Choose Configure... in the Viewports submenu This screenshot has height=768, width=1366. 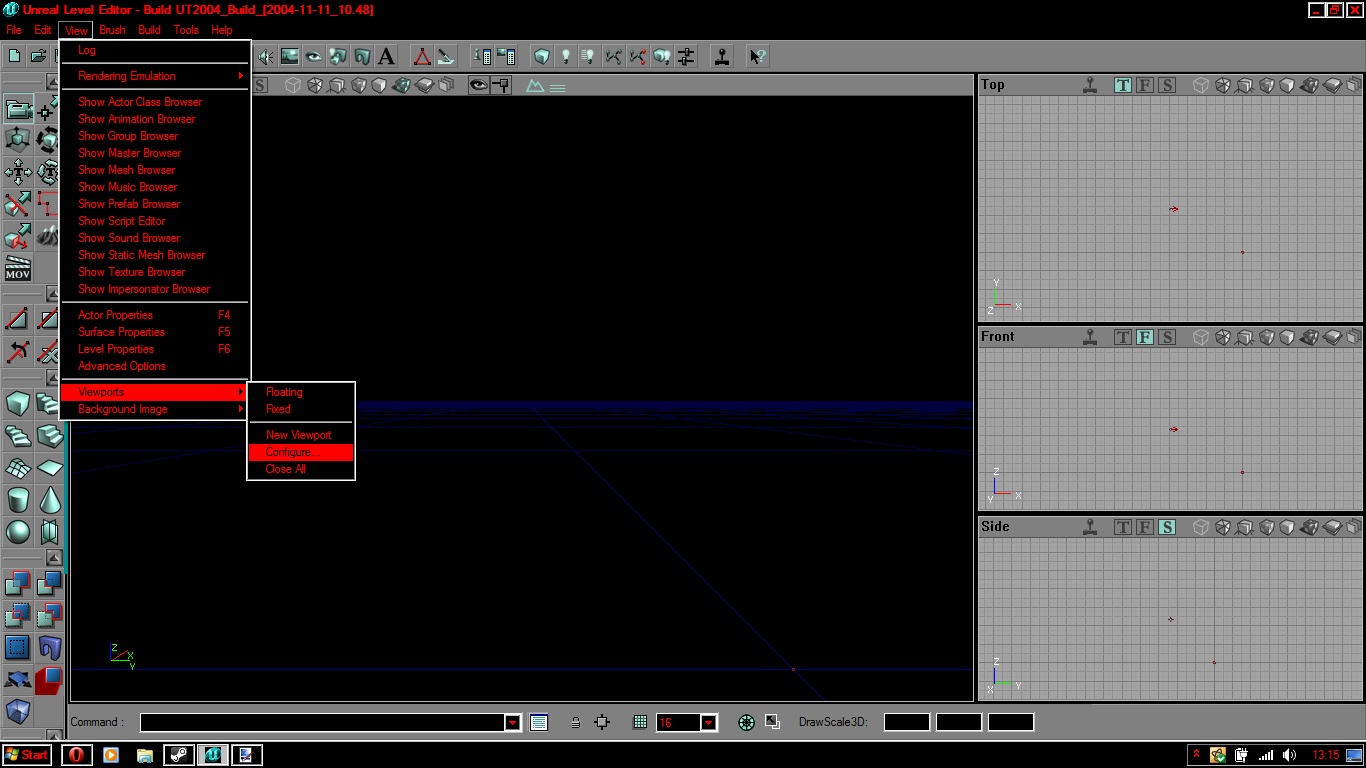coord(301,452)
